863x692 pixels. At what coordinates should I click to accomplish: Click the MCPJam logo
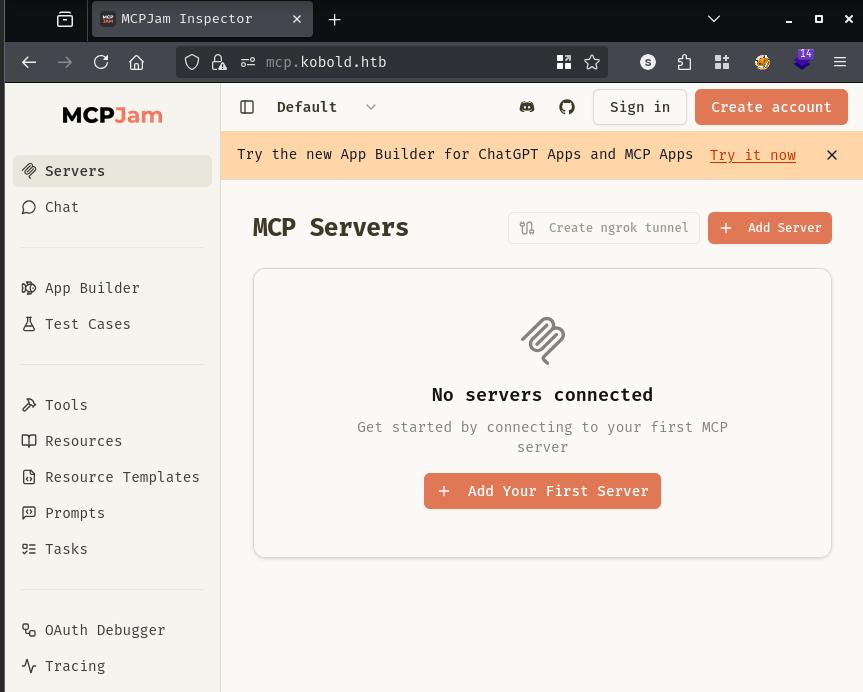(x=112, y=115)
